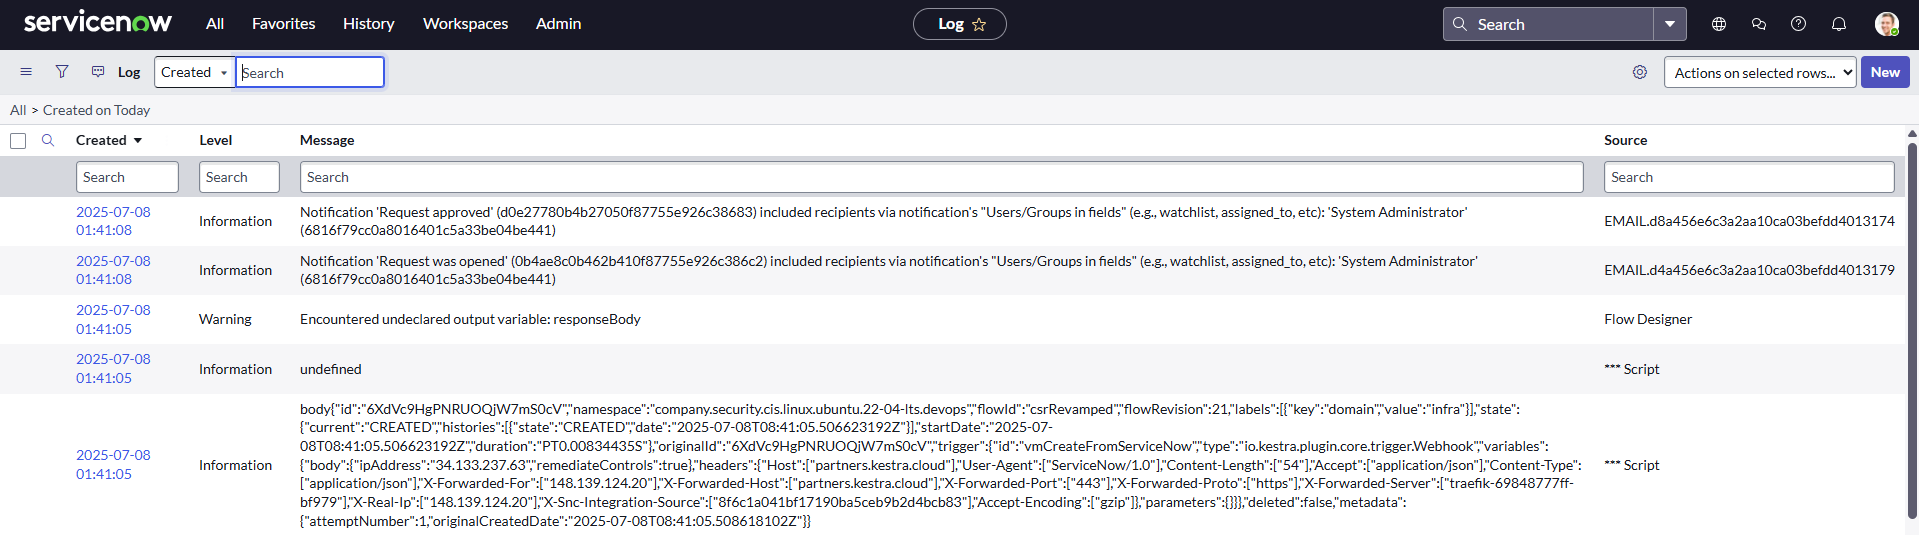Click source EMAIL.d4a456e6c3a2aa10ca03befdd4013179
The height and width of the screenshot is (535, 1919).
pyautogui.click(x=1749, y=270)
